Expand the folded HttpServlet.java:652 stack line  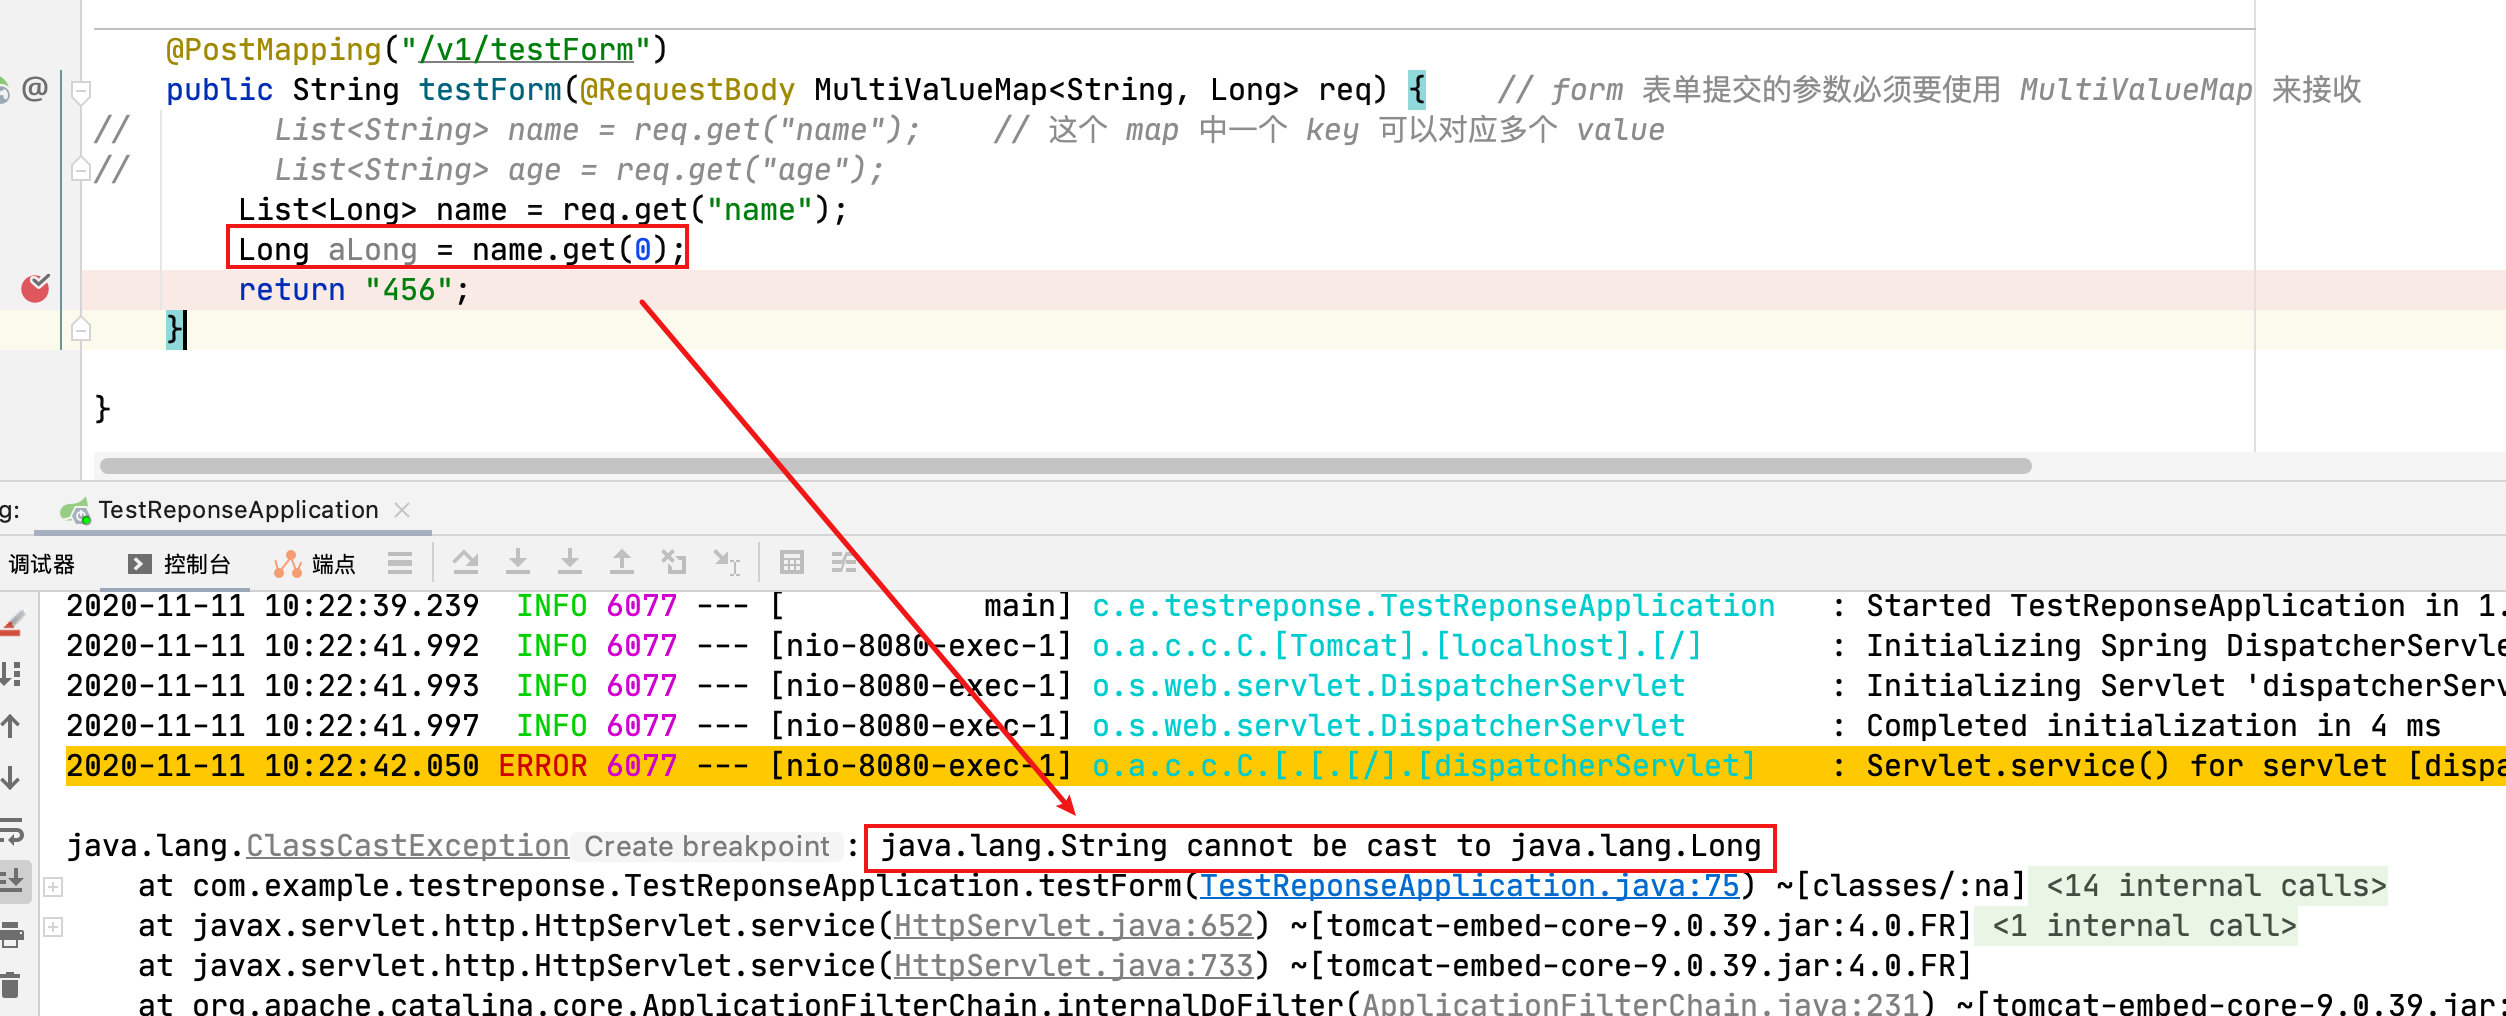[54, 927]
